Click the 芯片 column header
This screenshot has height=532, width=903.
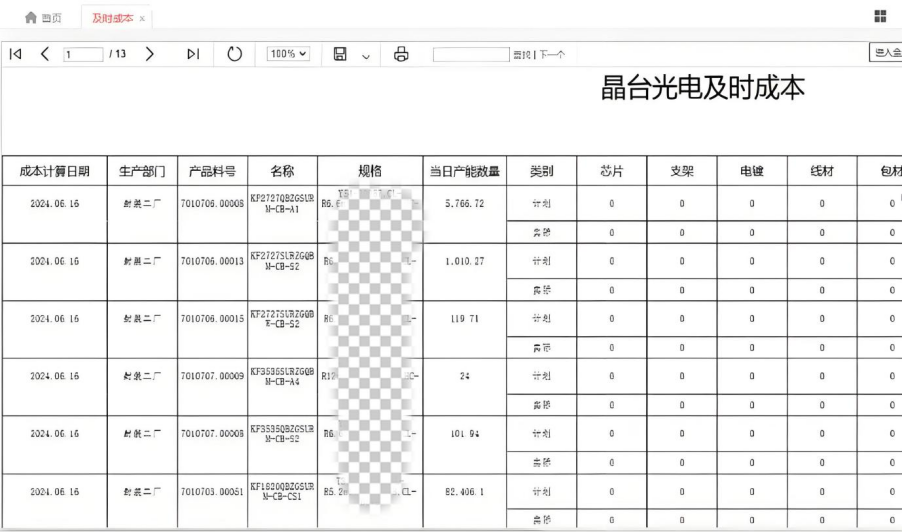(612, 171)
